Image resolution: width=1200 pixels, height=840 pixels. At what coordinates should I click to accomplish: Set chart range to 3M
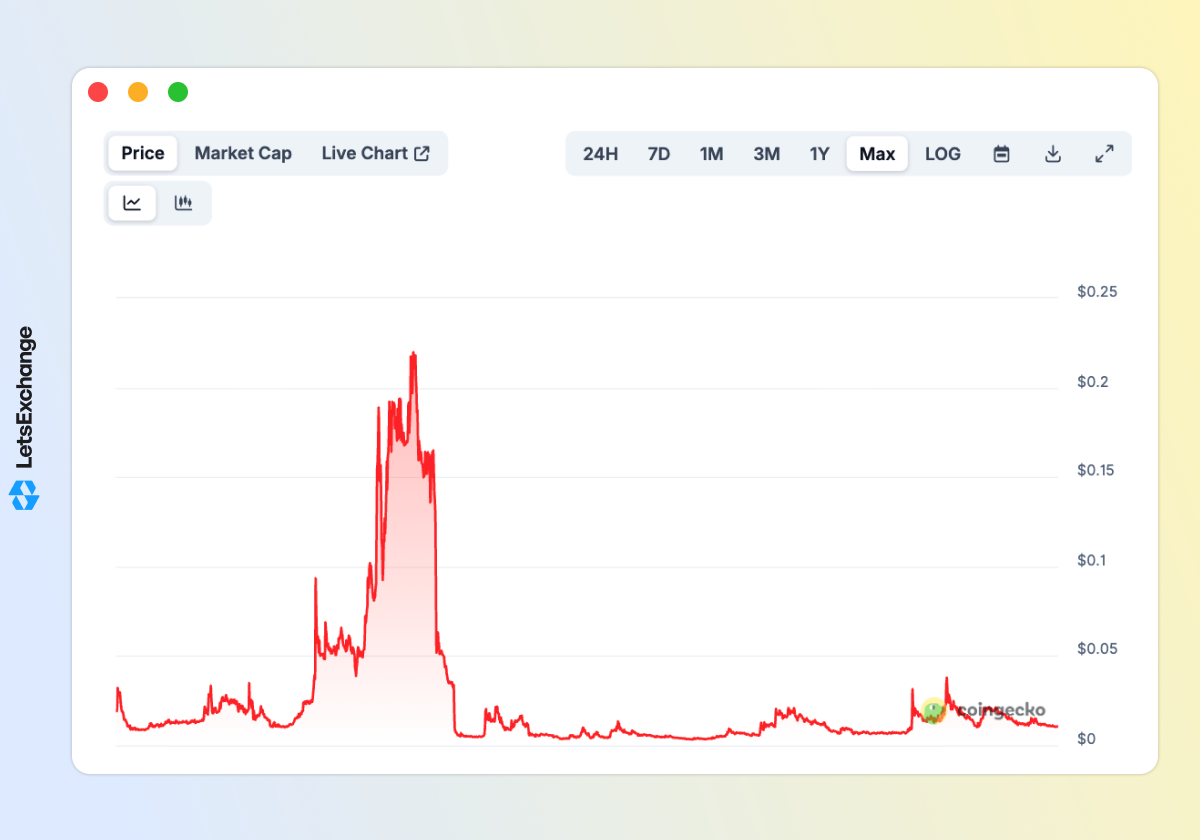tap(766, 154)
